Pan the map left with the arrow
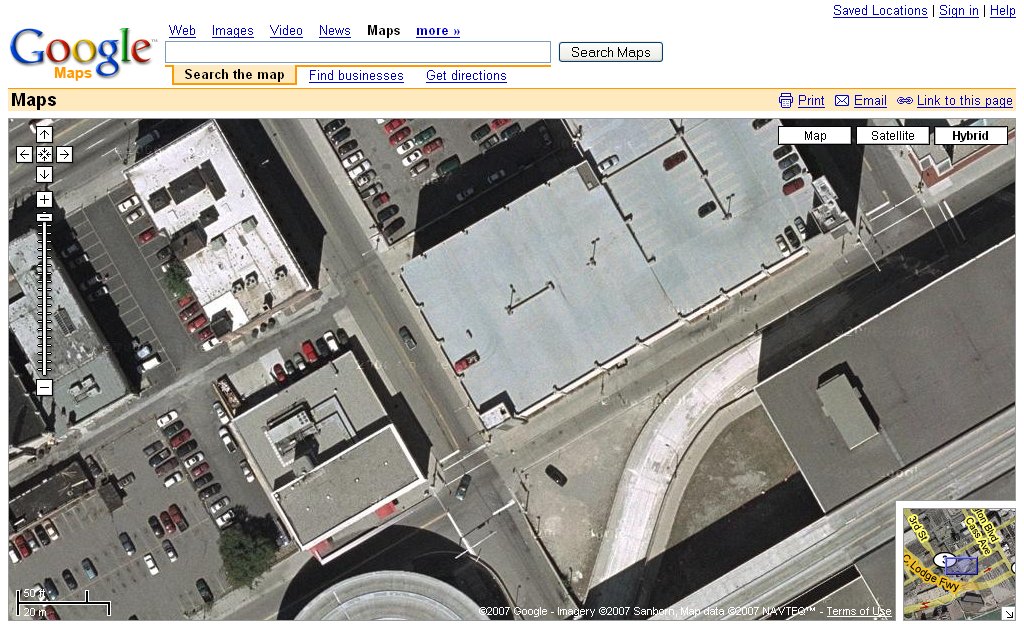 point(24,155)
